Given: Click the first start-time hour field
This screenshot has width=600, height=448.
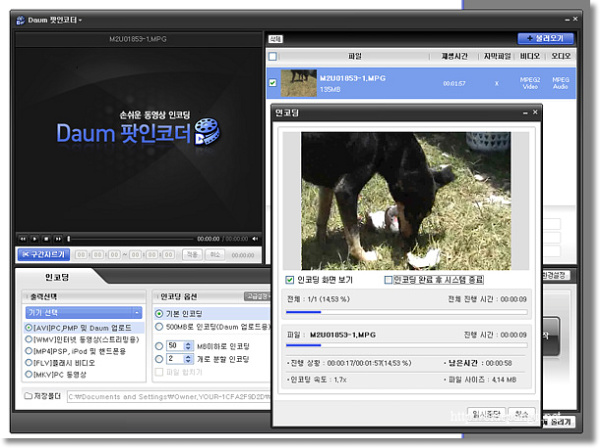Looking at the screenshot, I should [81, 255].
